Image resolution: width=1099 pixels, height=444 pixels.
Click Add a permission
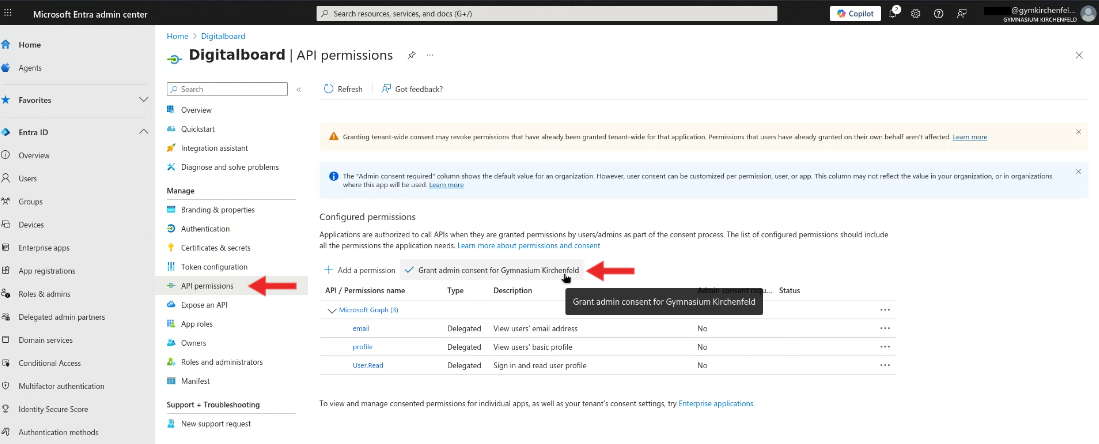point(360,270)
